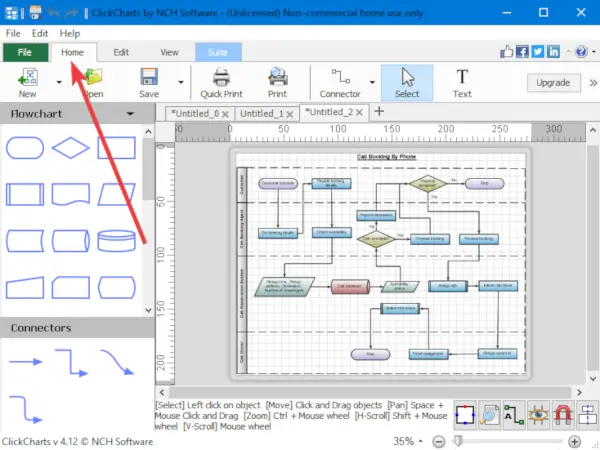
Task: Click the Connector tool icon
Action: point(341,77)
